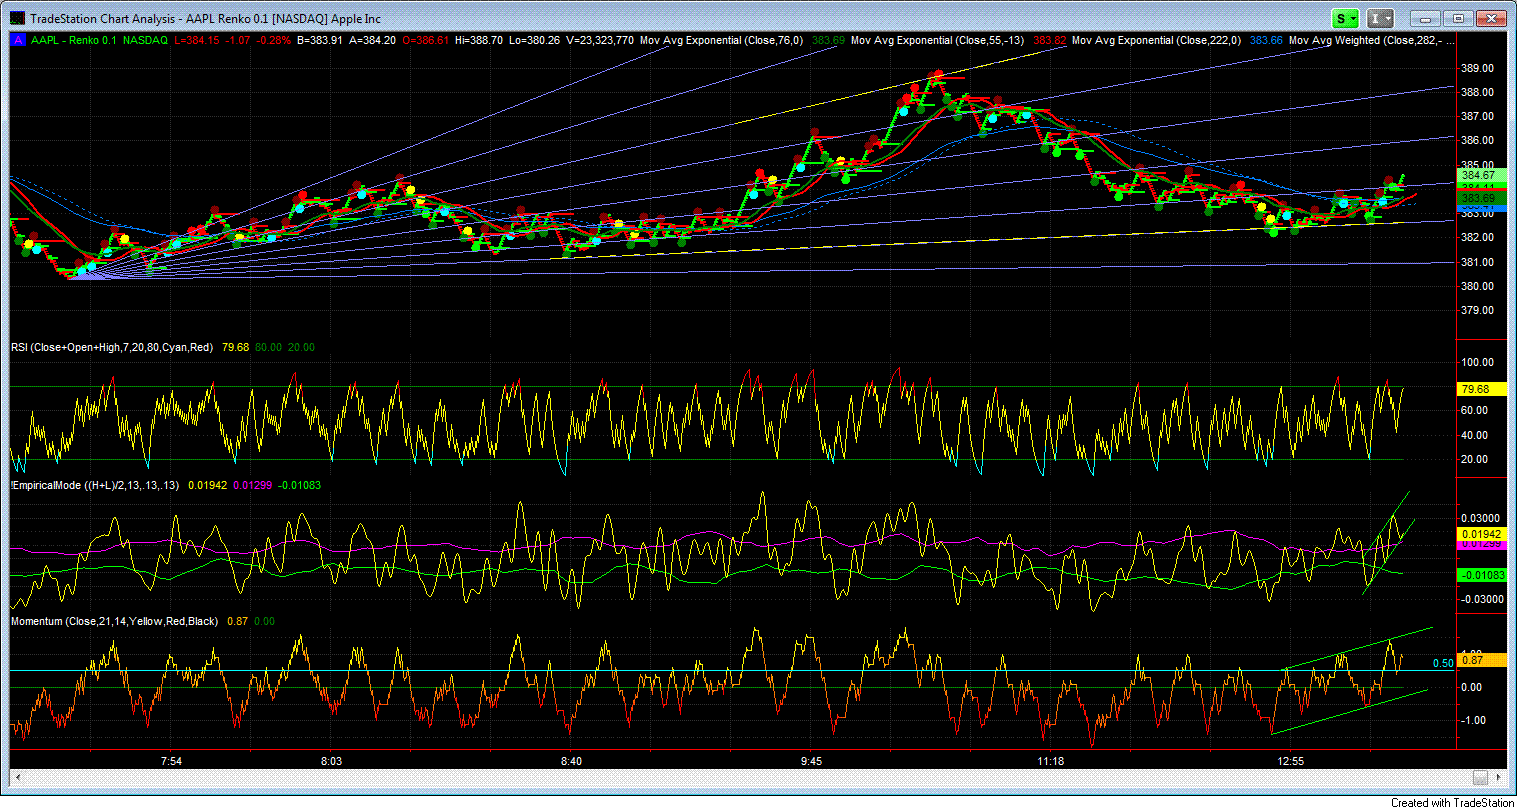Click the B=383.91 bid value
The height and width of the screenshot is (809, 1517).
pos(322,40)
